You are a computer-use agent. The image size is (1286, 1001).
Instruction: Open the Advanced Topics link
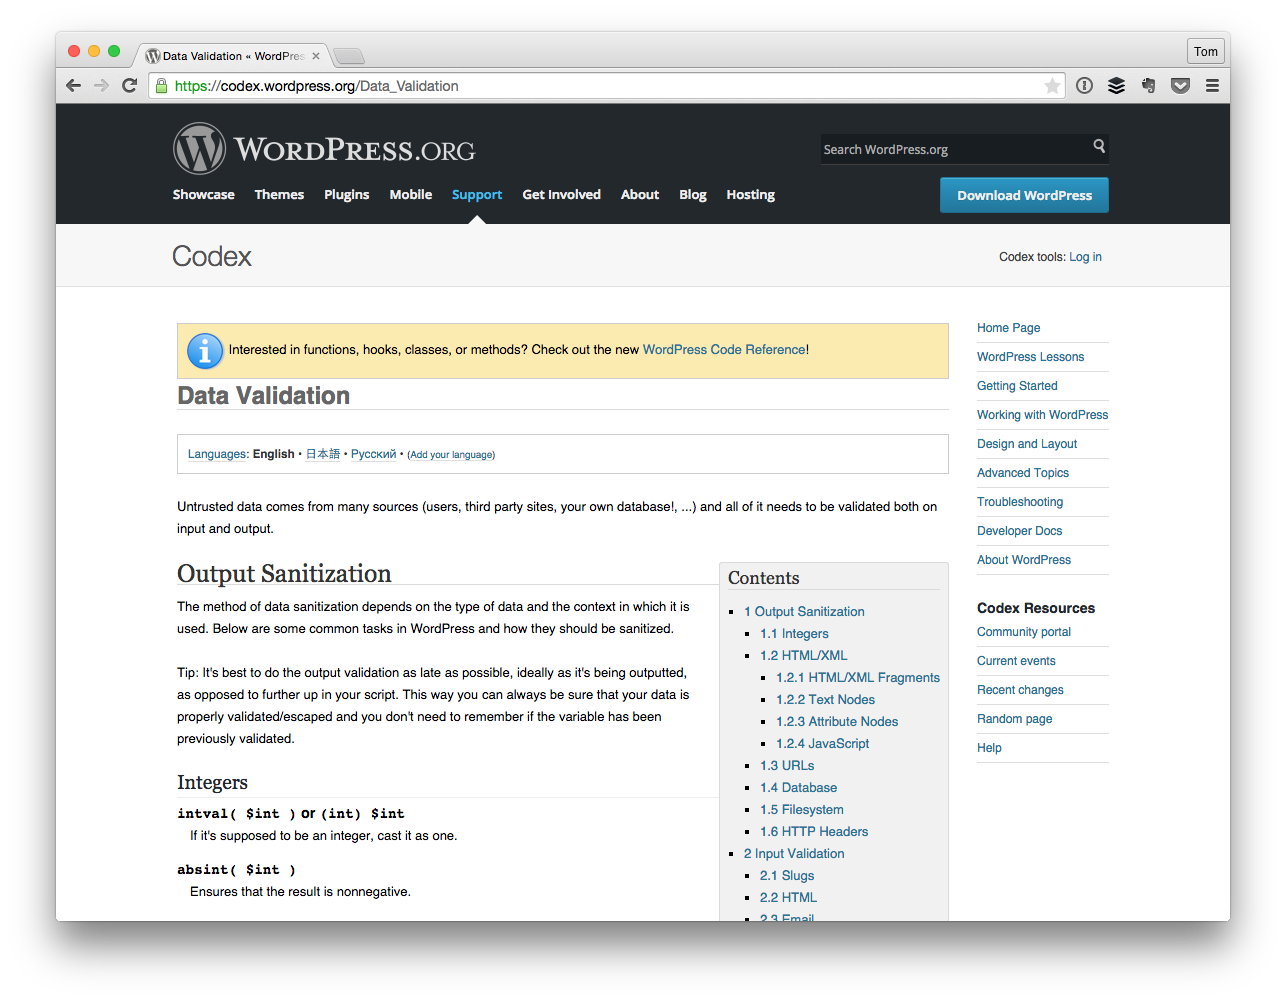click(1023, 473)
